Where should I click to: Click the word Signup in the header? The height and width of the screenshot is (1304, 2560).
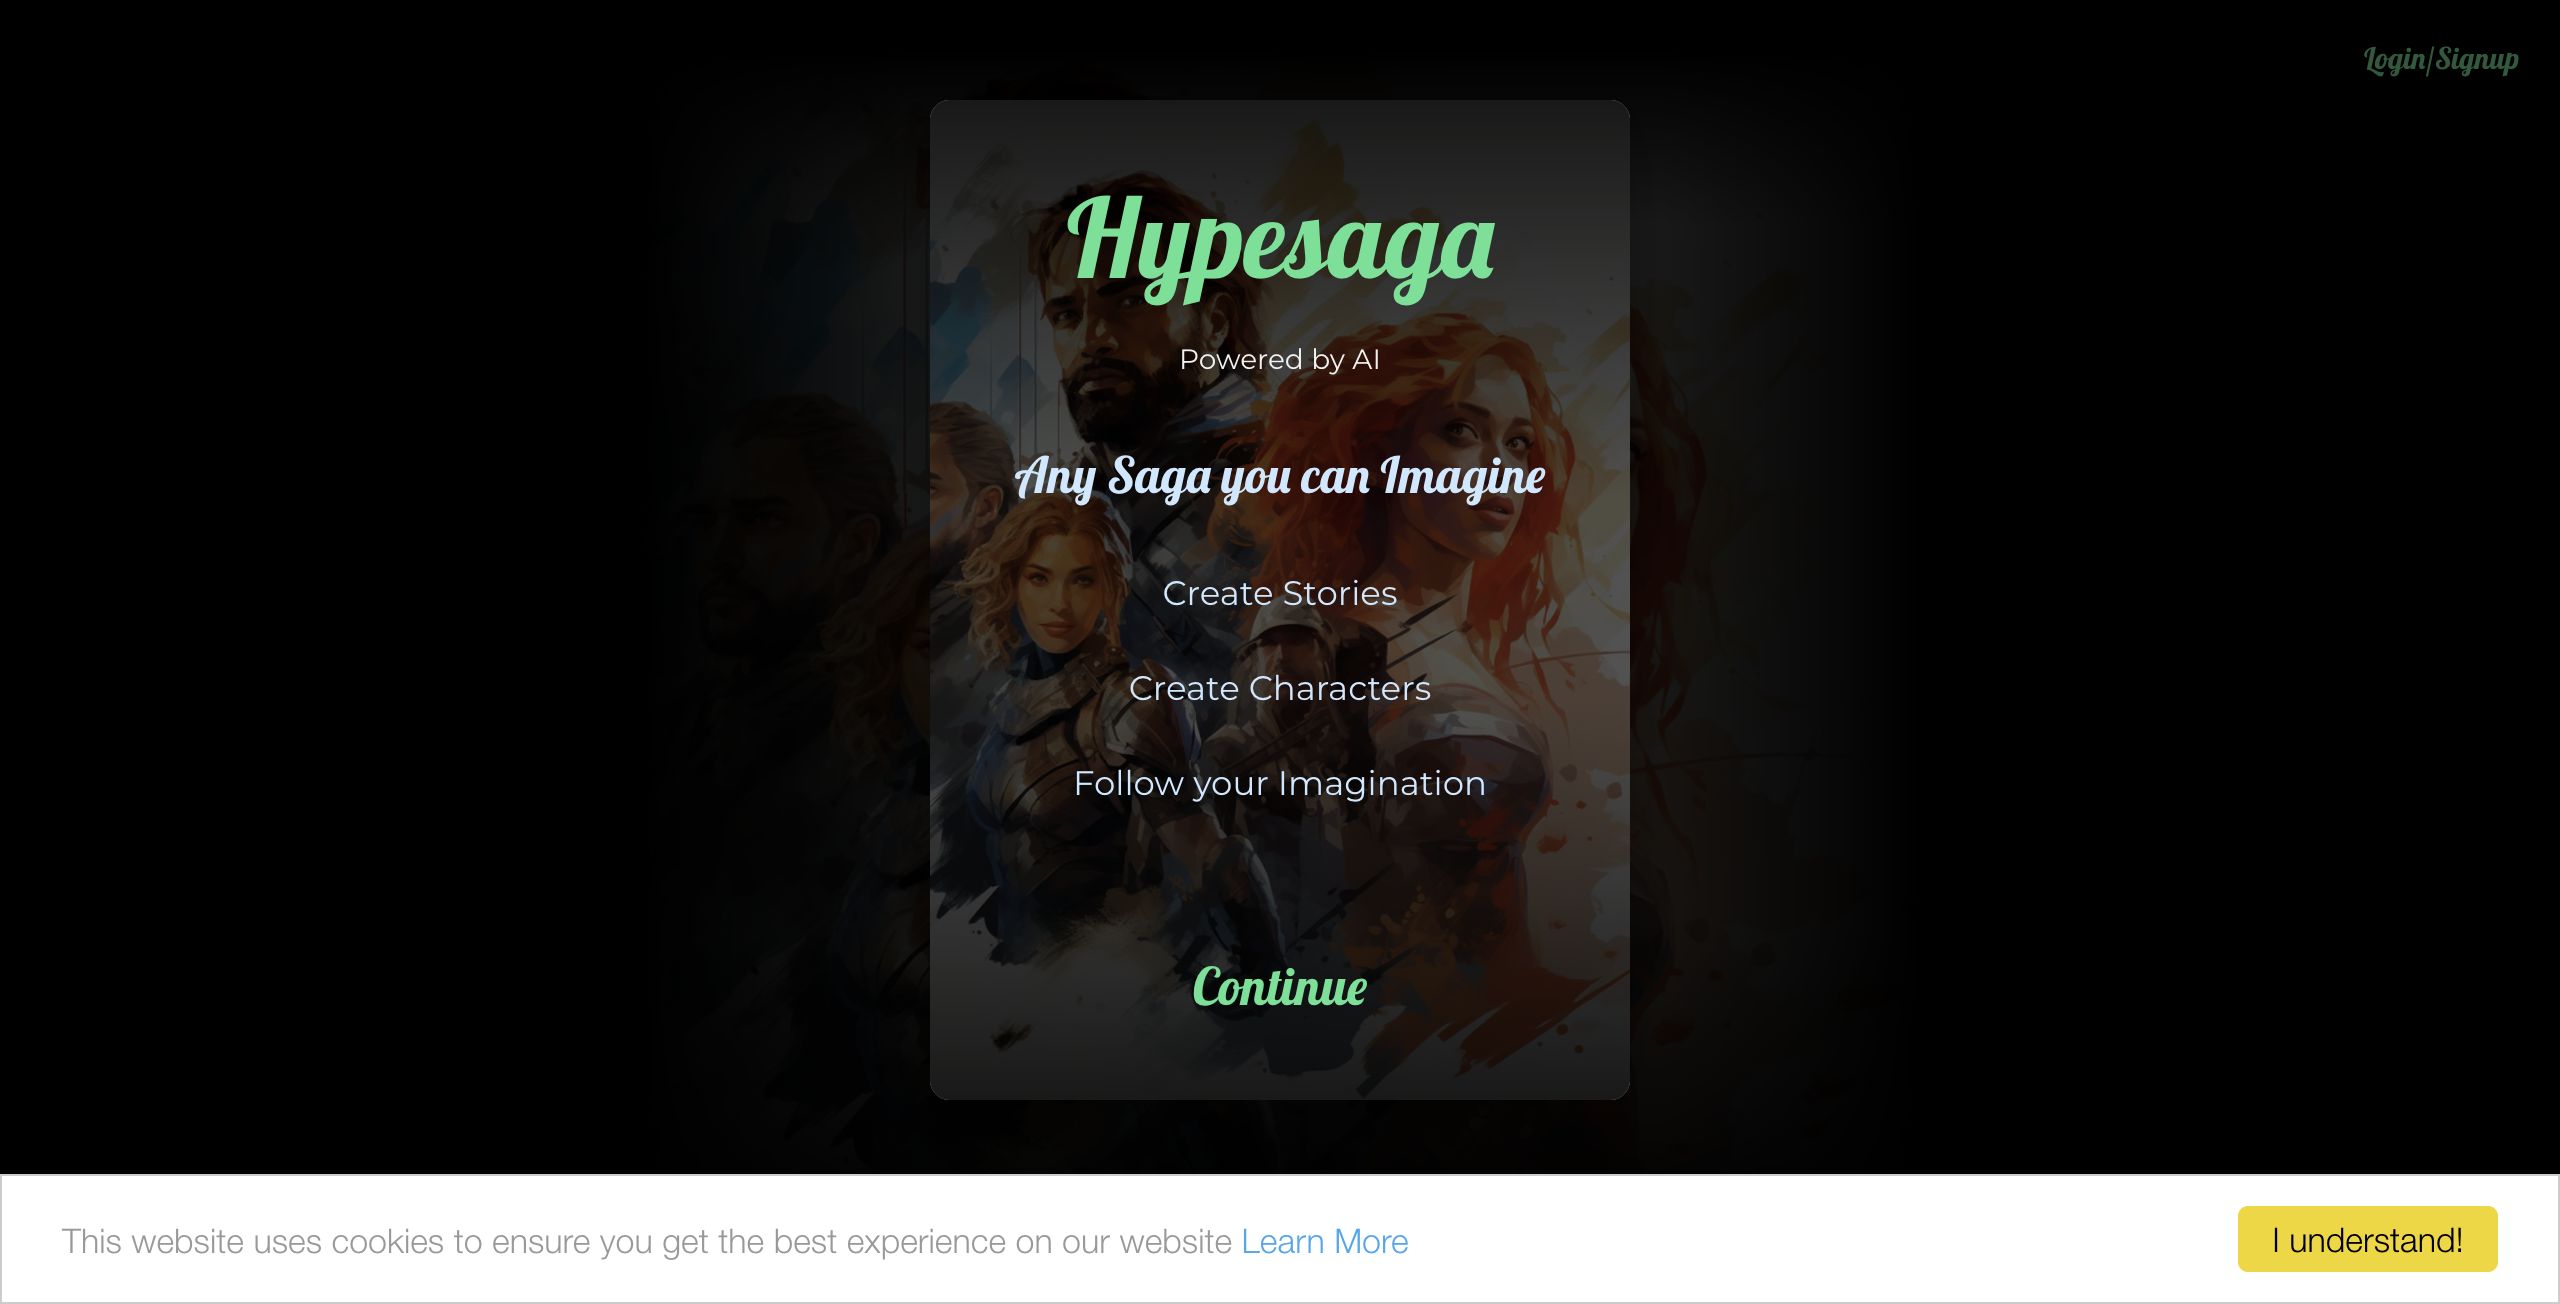click(2477, 60)
